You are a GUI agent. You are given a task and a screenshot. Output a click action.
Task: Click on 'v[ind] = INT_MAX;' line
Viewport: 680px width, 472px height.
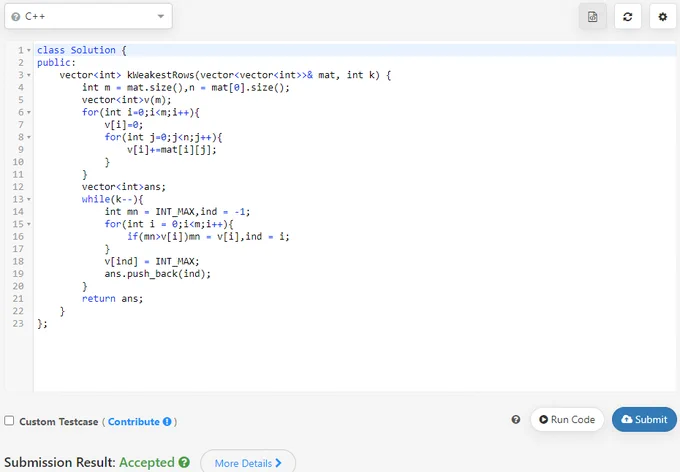[152, 262]
